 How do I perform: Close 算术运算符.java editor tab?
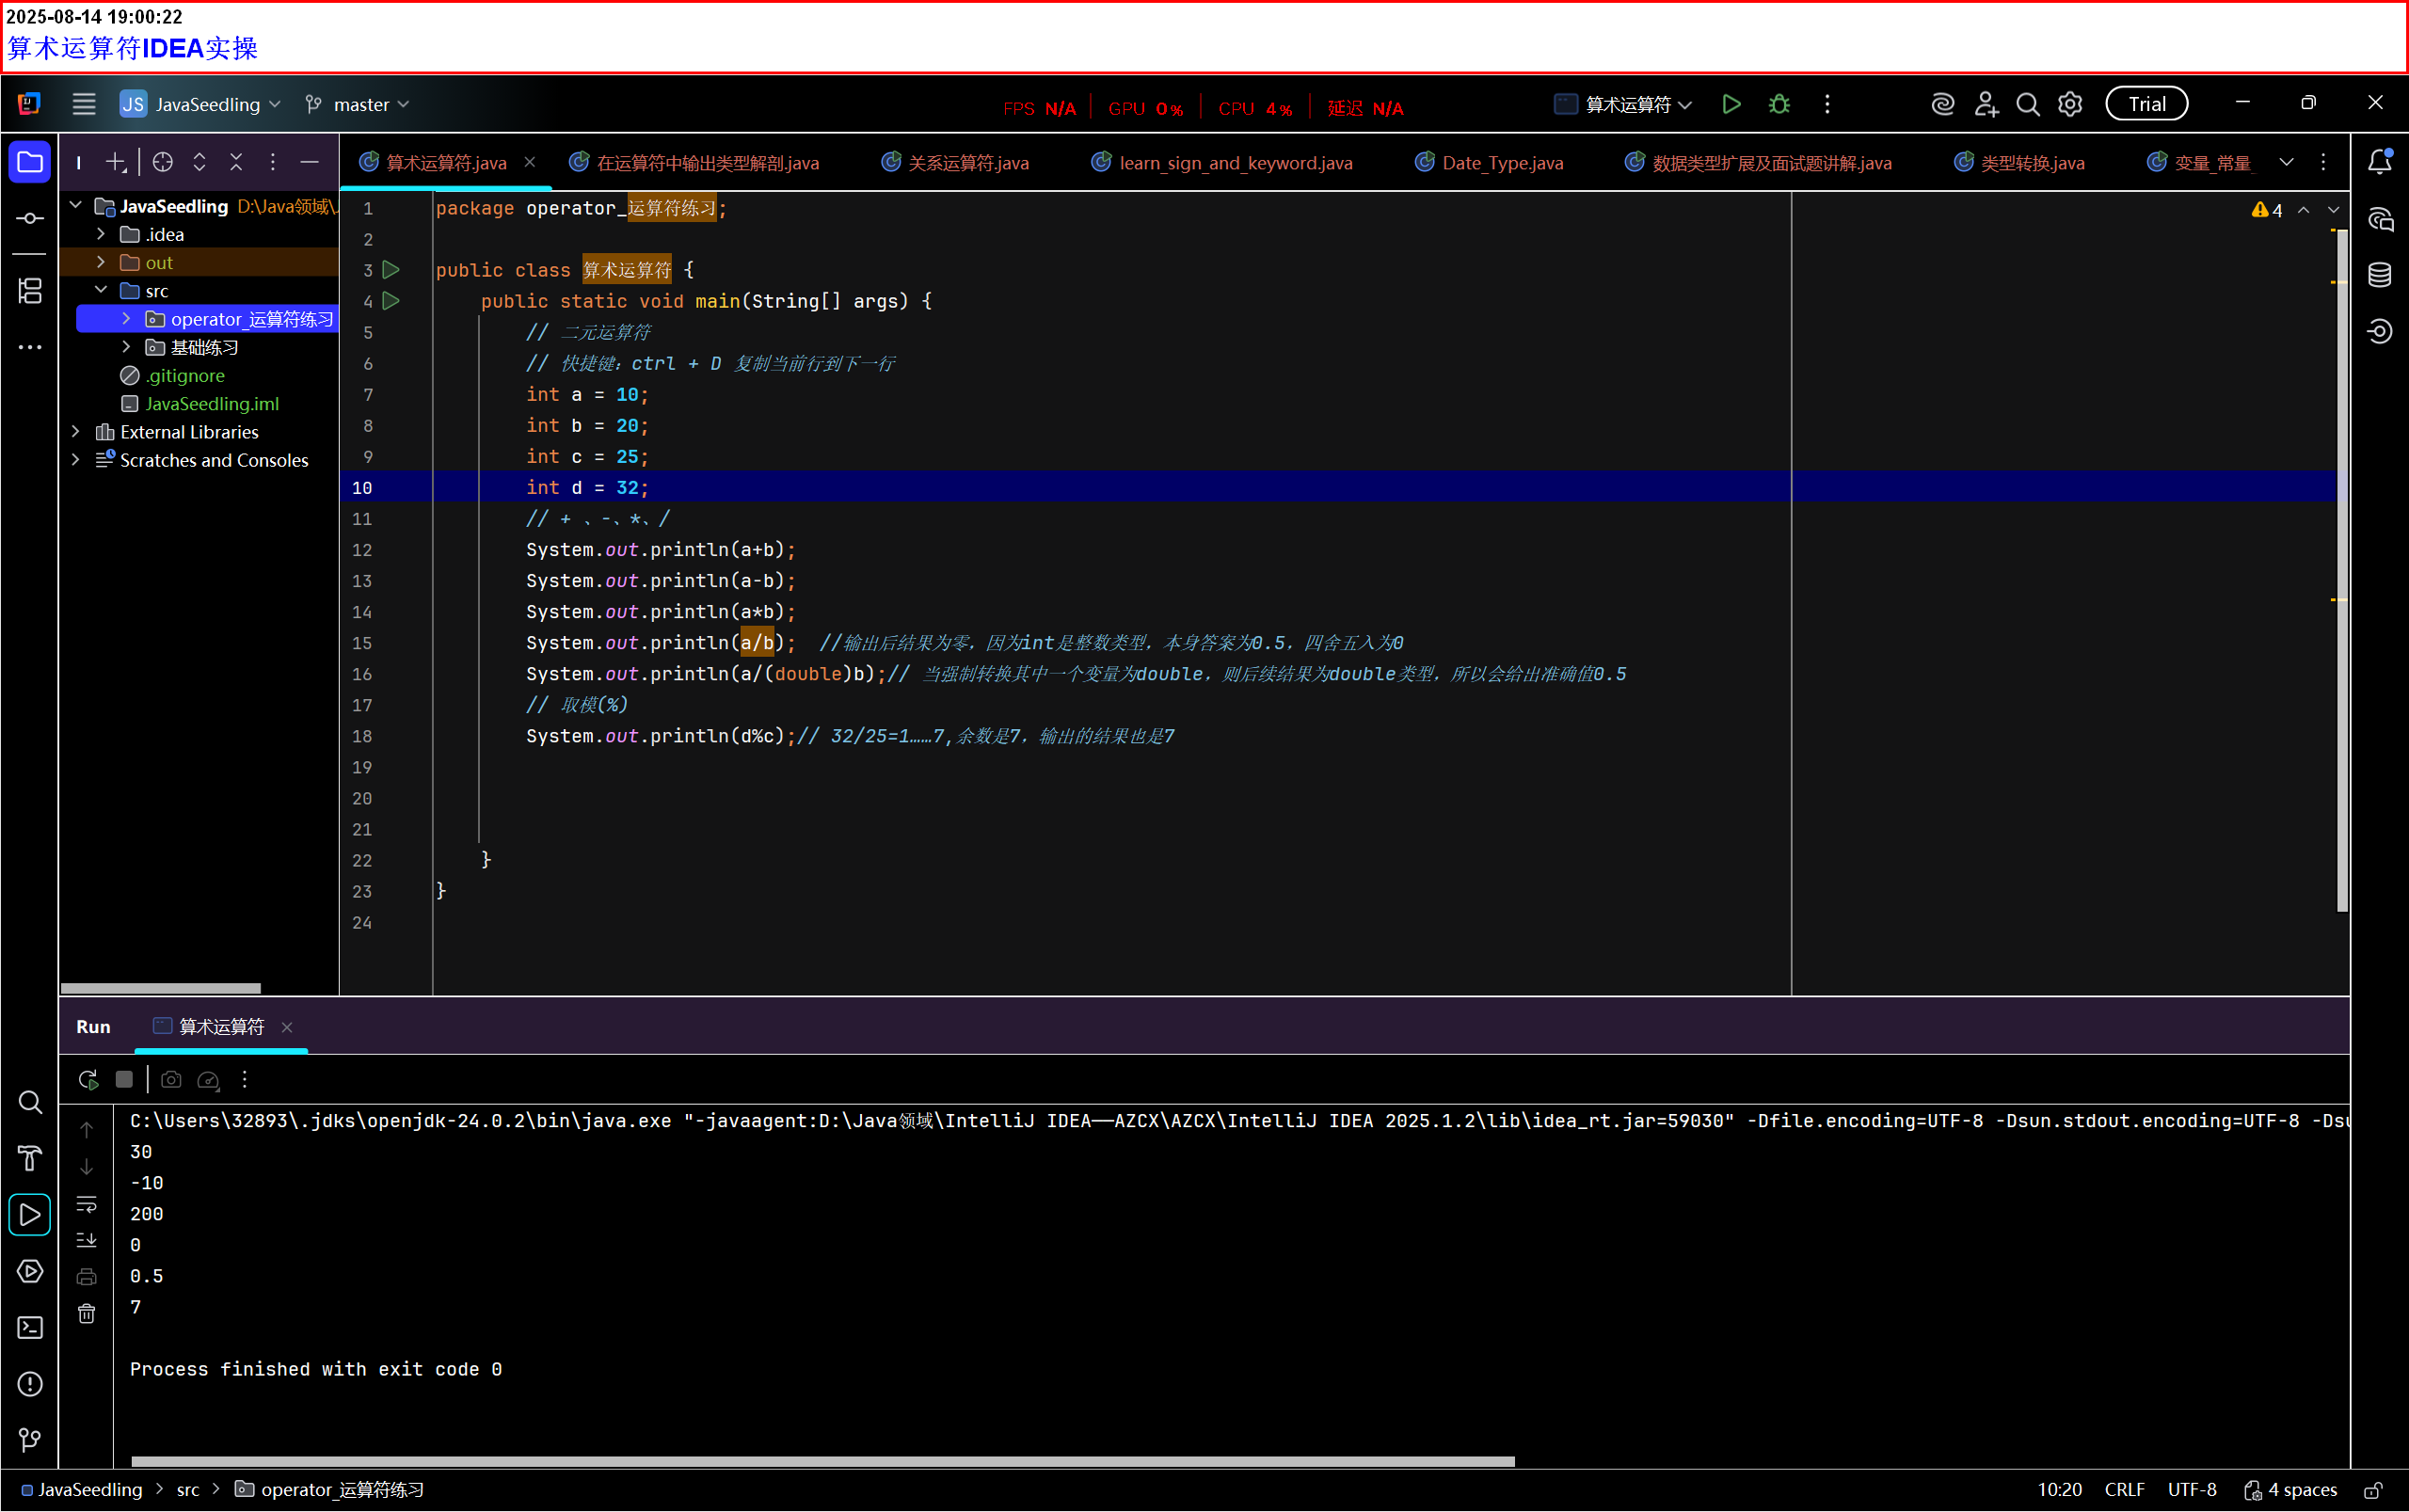[530, 162]
